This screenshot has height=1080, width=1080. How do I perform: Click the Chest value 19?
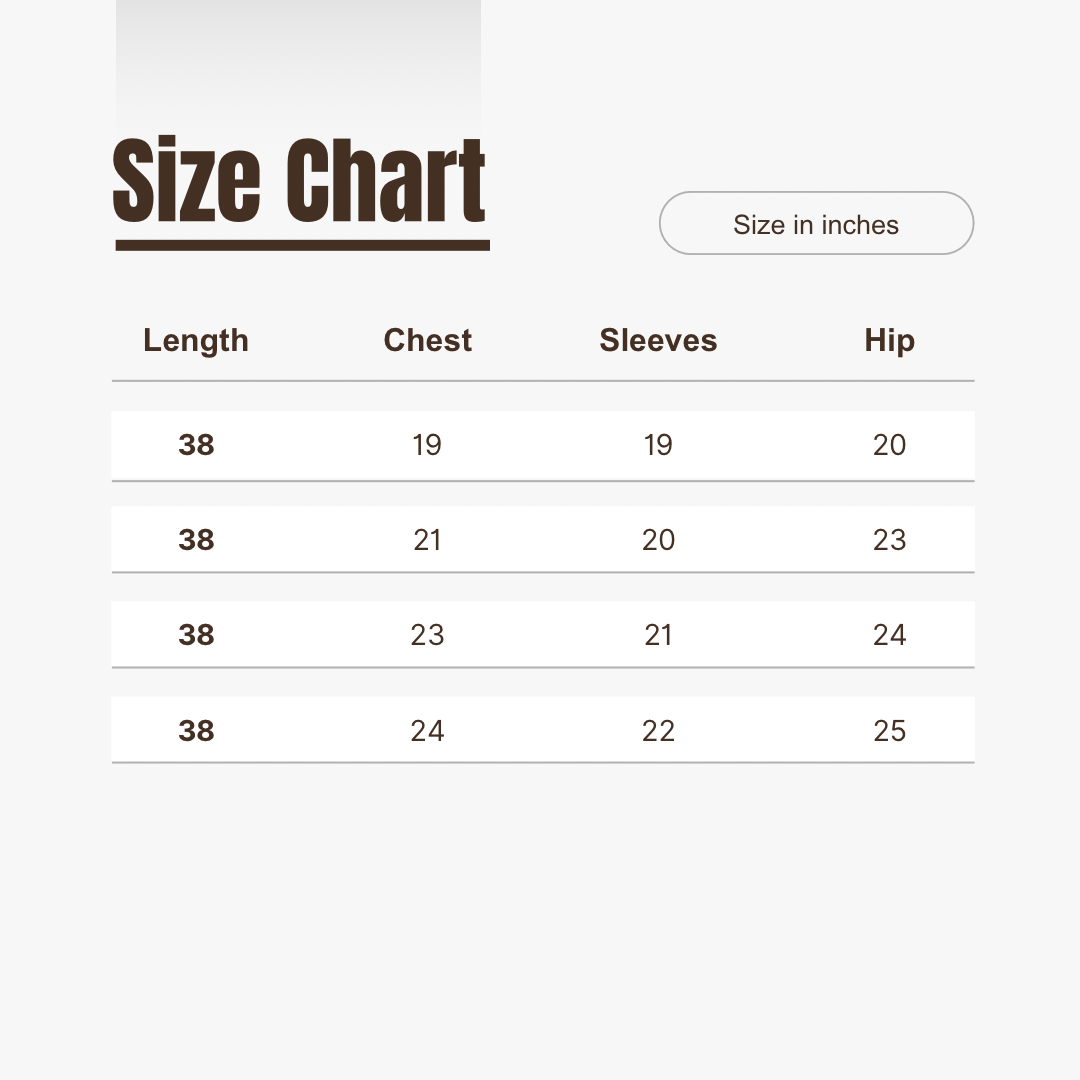click(x=427, y=445)
